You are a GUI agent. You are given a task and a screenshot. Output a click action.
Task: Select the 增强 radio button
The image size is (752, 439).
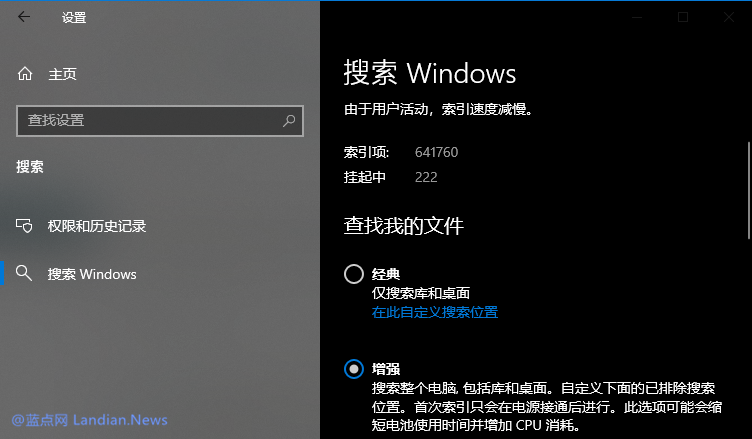(354, 369)
